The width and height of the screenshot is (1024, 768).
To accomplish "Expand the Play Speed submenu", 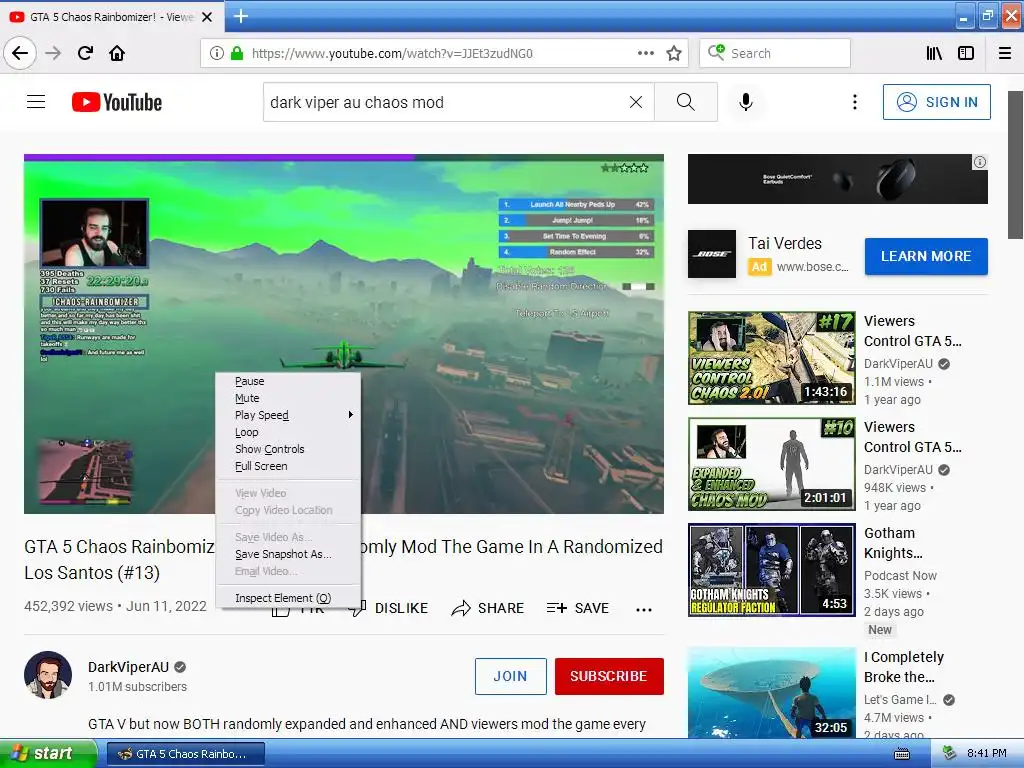I will [x=288, y=415].
